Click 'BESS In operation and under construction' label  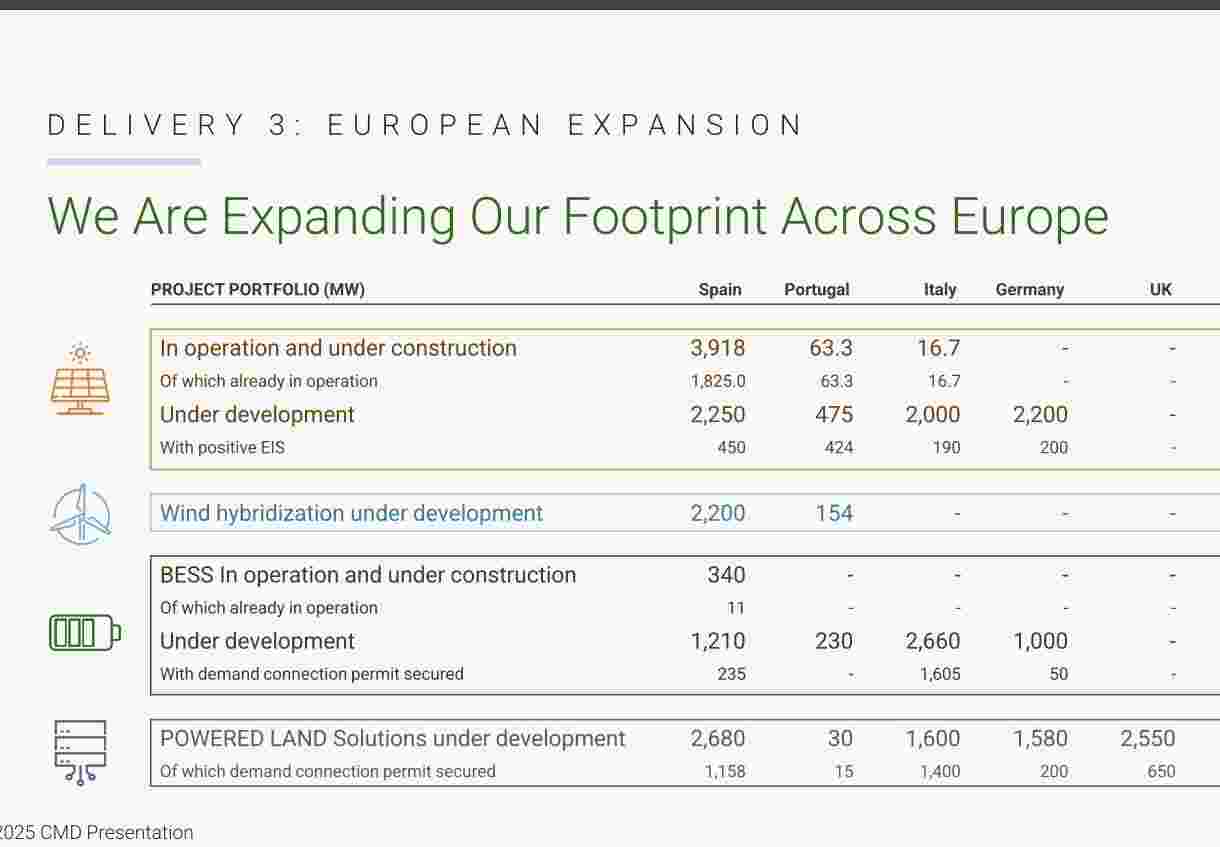368,575
